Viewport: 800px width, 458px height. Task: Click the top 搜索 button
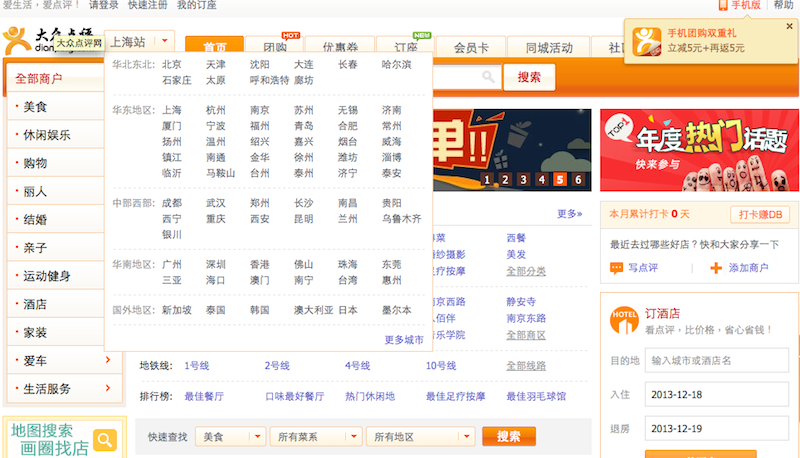pyautogui.click(x=529, y=77)
